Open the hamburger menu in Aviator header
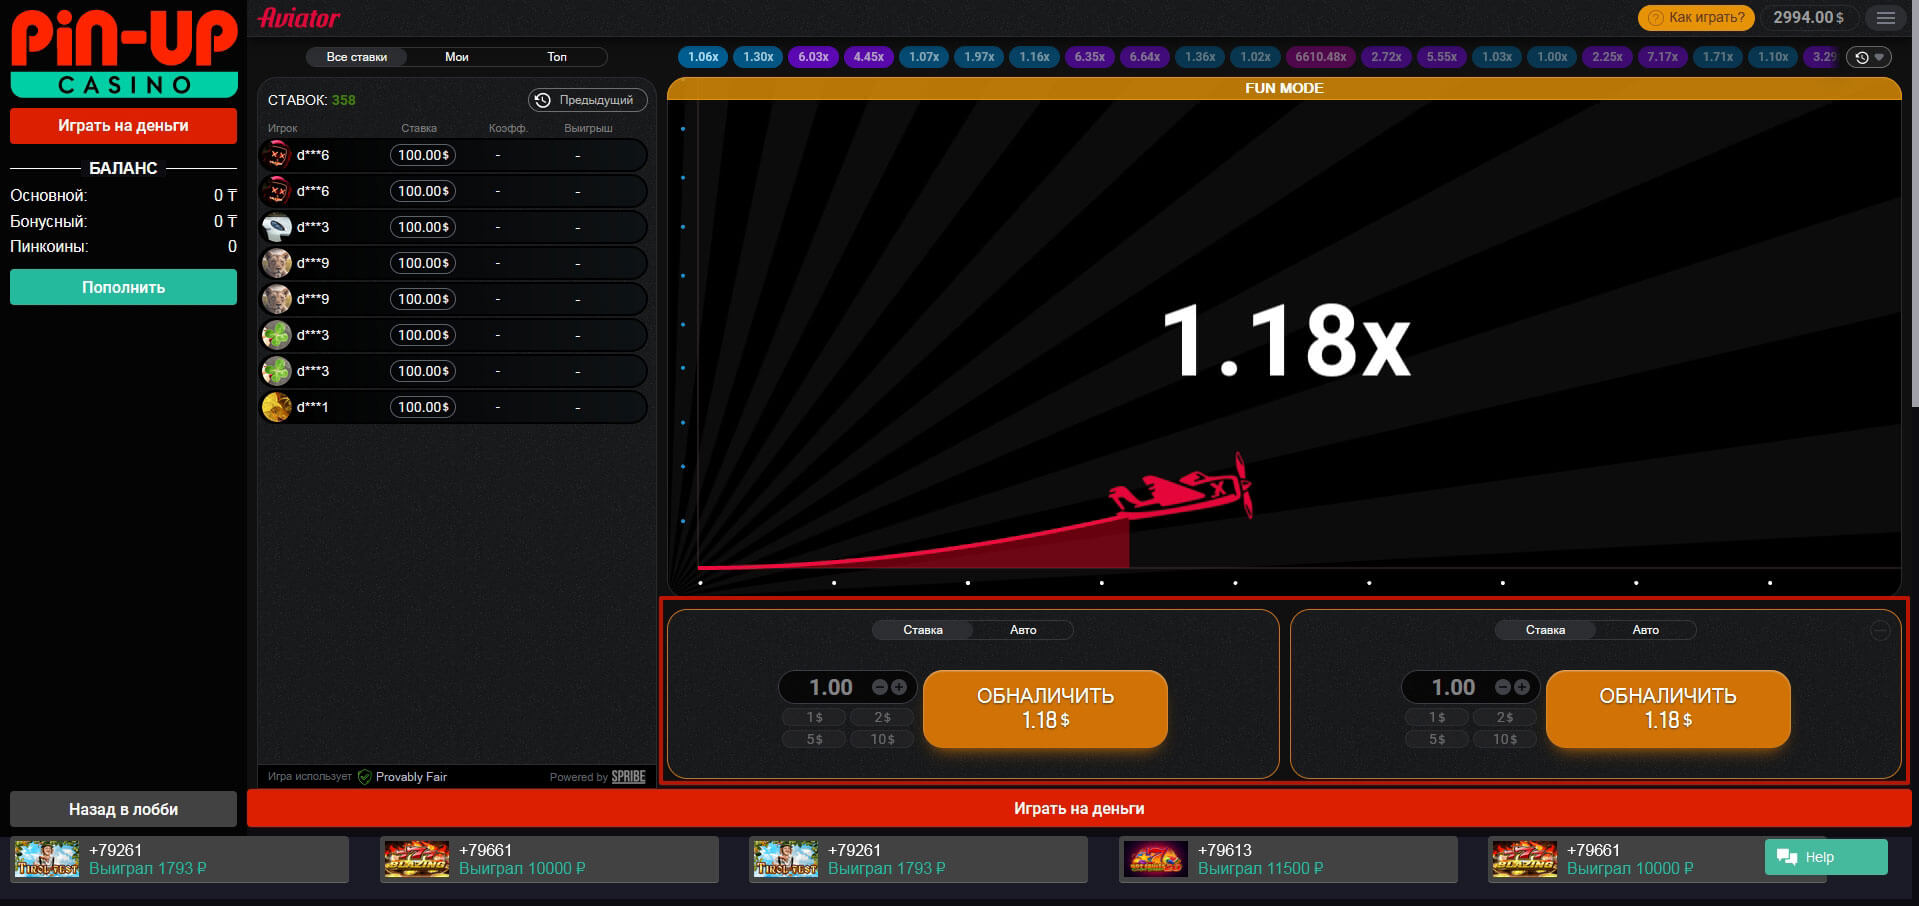The image size is (1919, 906). coord(1885,18)
